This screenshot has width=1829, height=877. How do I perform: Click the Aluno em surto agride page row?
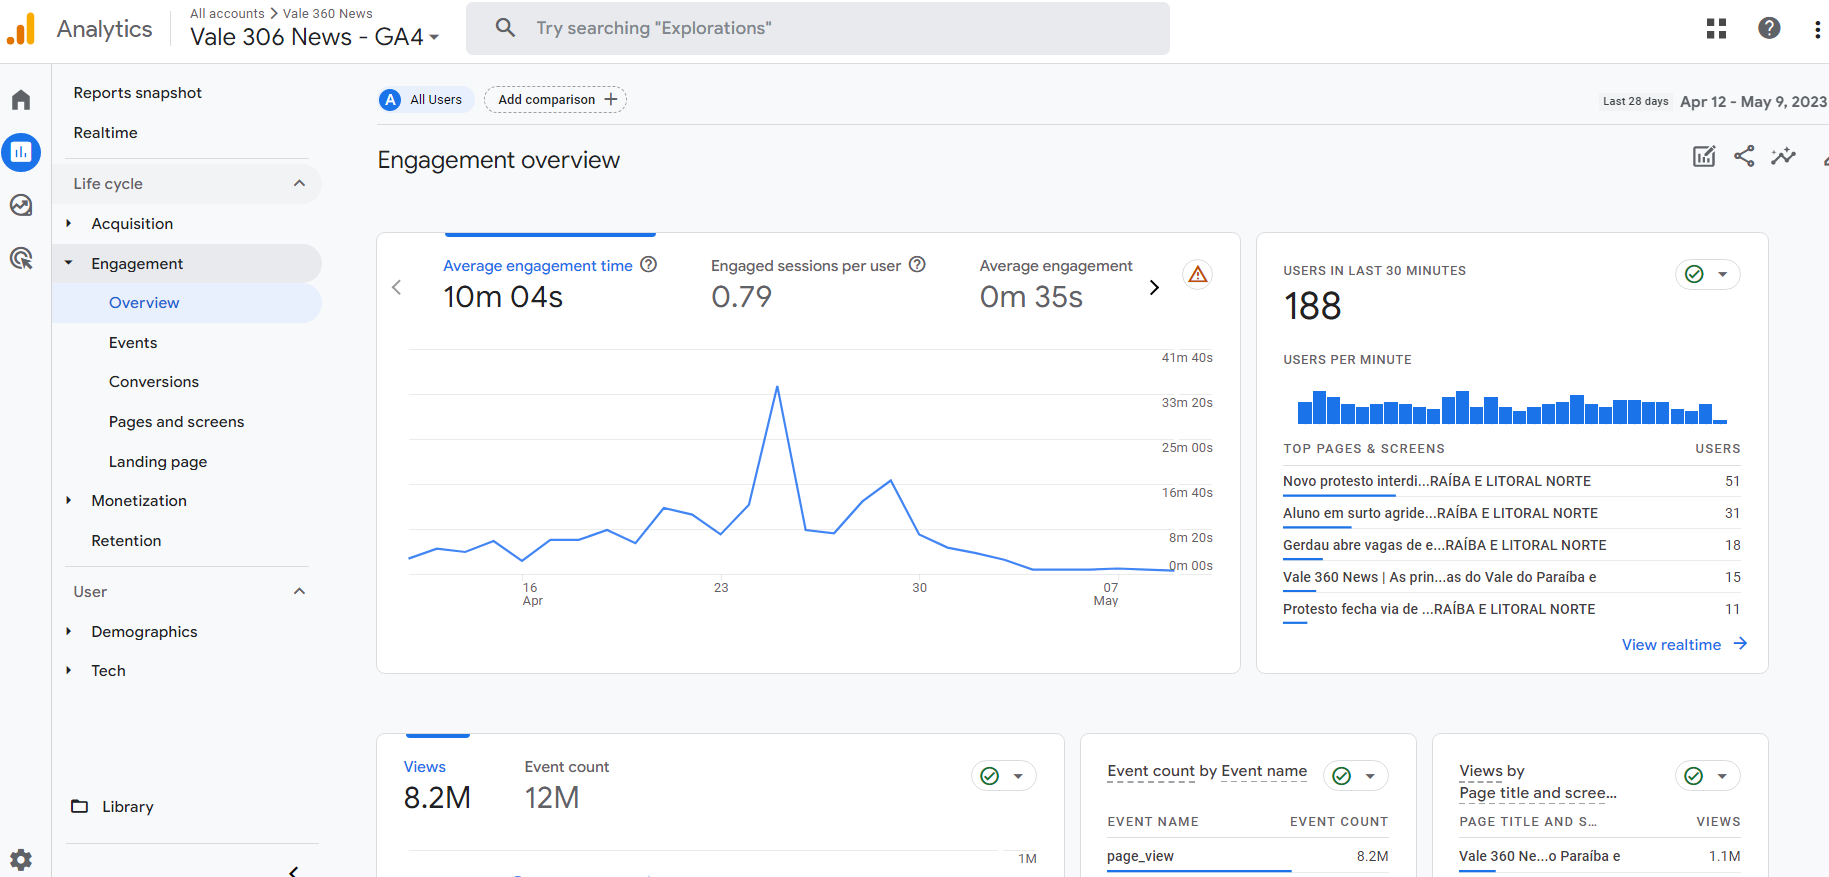[1512, 514]
